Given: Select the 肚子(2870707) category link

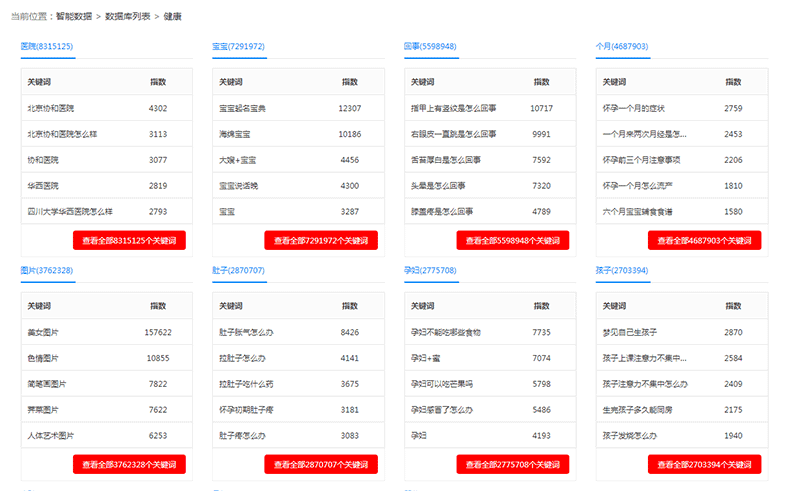Looking at the screenshot, I should (238, 270).
